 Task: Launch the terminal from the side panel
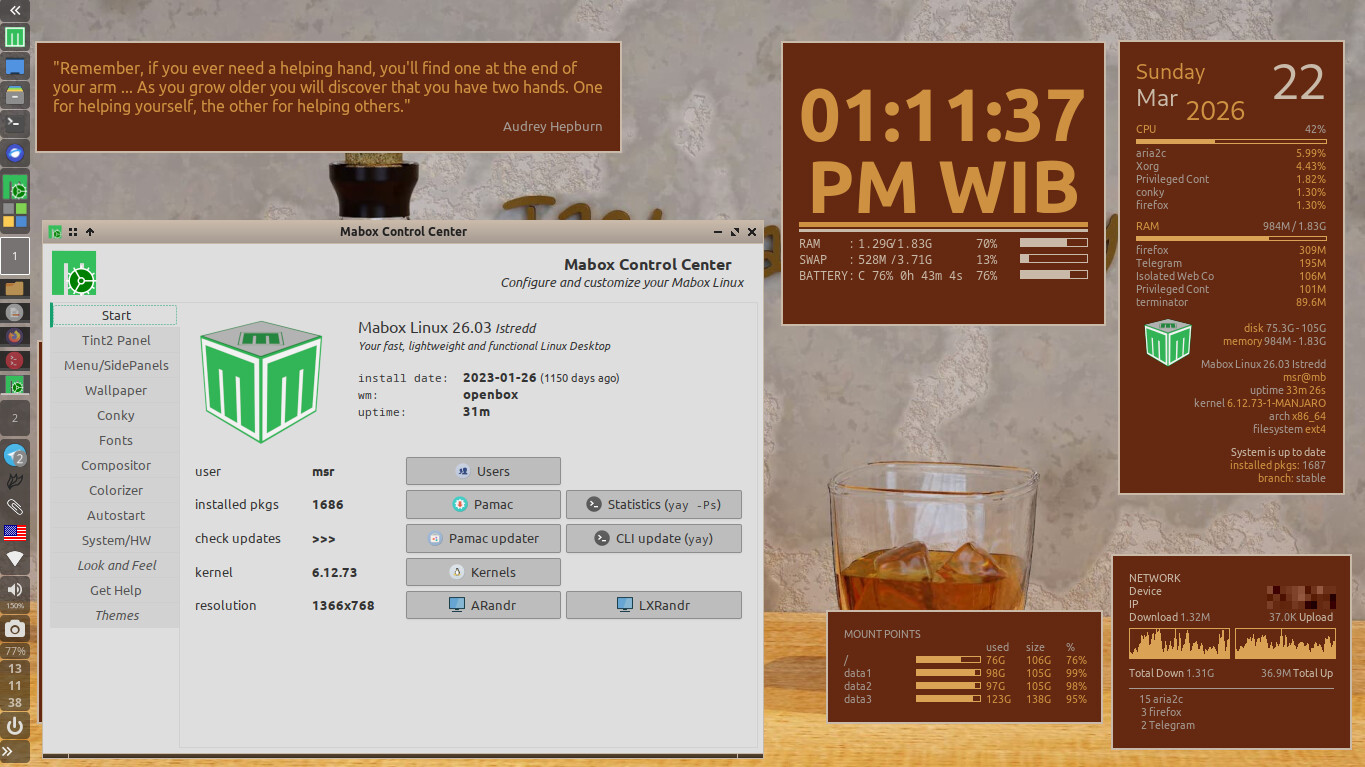click(x=15, y=123)
